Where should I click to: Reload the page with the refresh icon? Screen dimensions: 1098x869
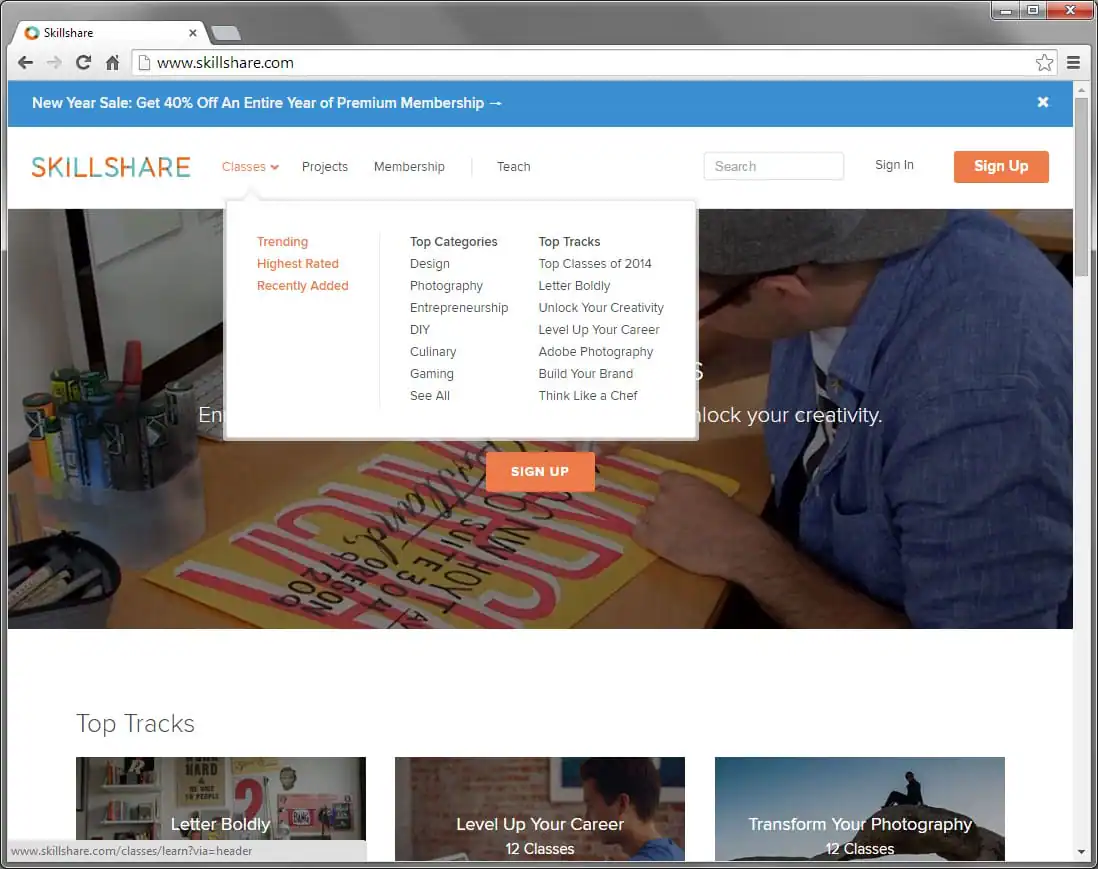[83, 62]
